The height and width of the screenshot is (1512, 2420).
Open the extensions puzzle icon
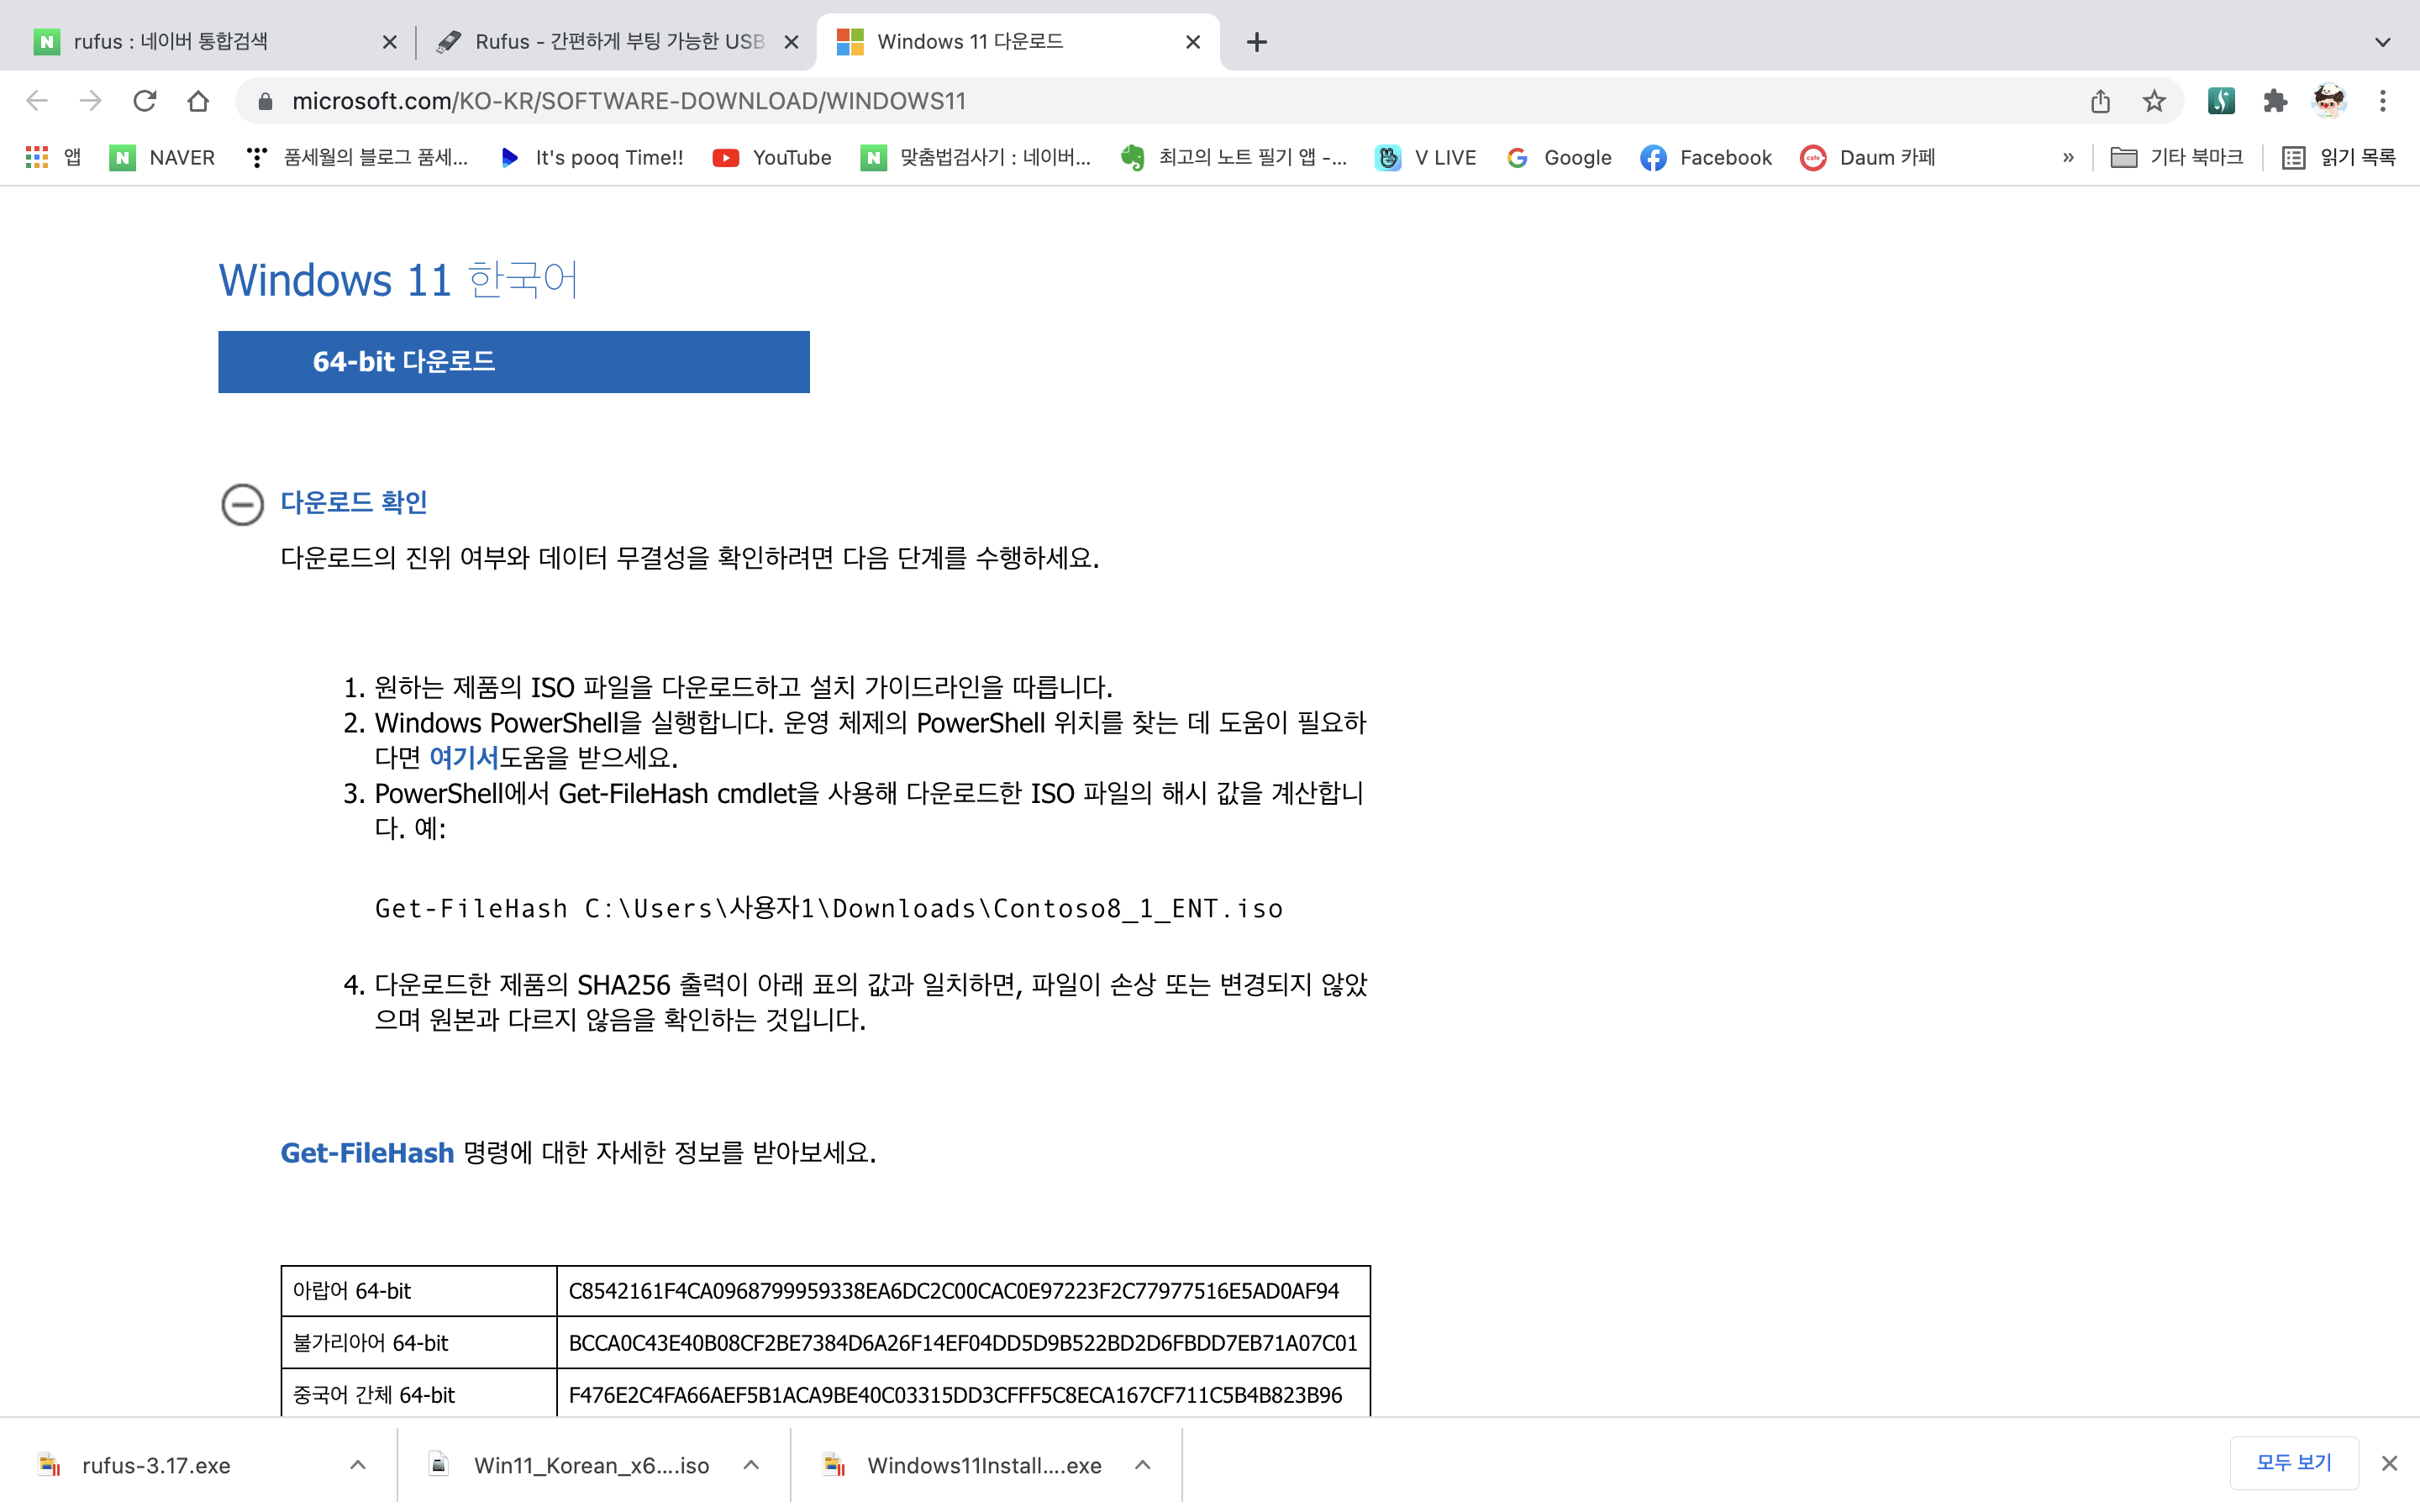point(2275,101)
